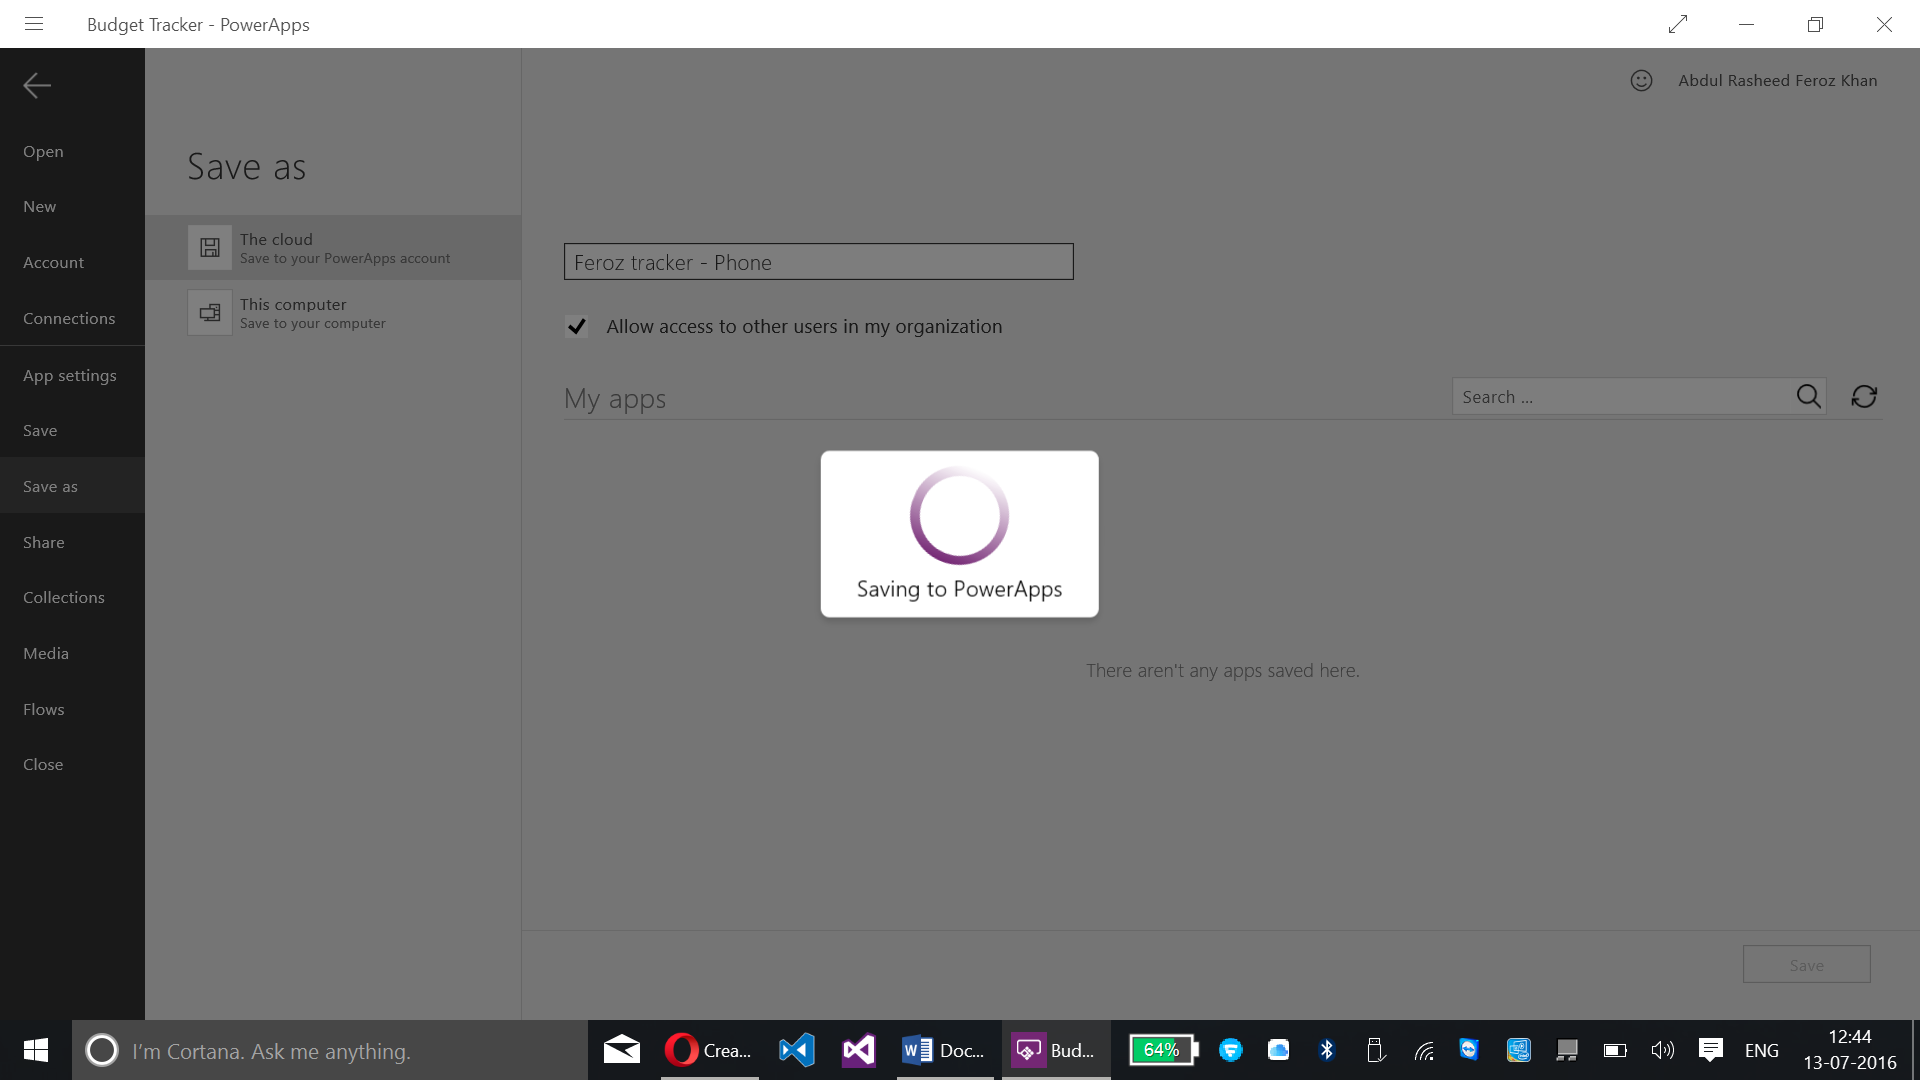The height and width of the screenshot is (1080, 1920).
Task: Click the PowerApps Budget taskbar button
Action: pos(1056,1050)
